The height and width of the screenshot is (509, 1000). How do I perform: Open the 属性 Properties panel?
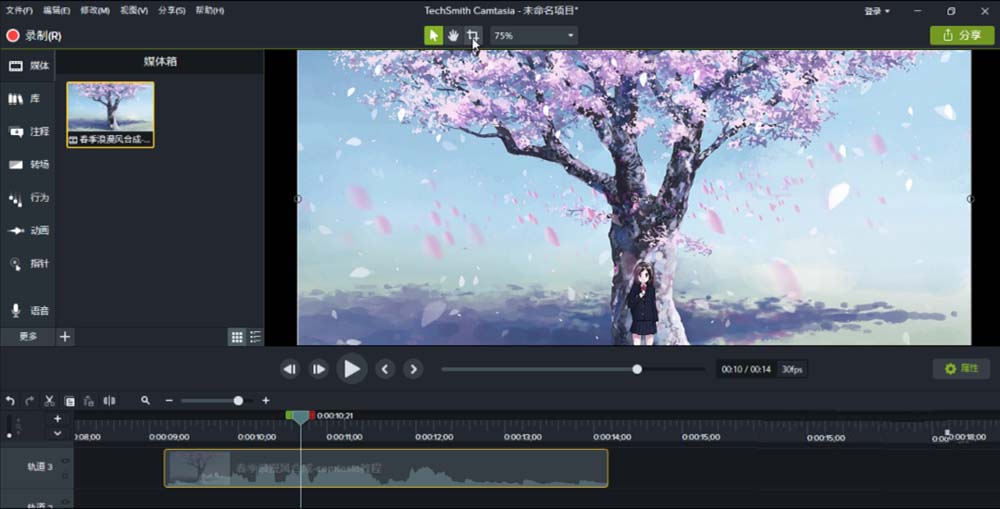pyautogui.click(x=961, y=369)
